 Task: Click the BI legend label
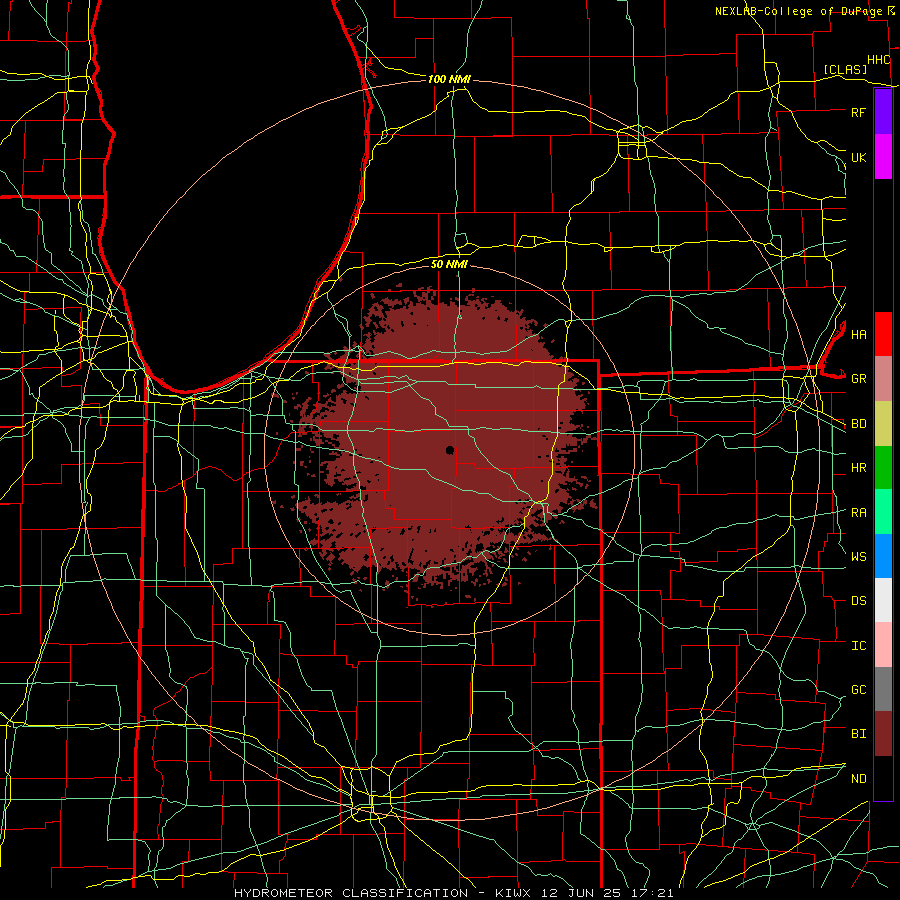tap(858, 734)
